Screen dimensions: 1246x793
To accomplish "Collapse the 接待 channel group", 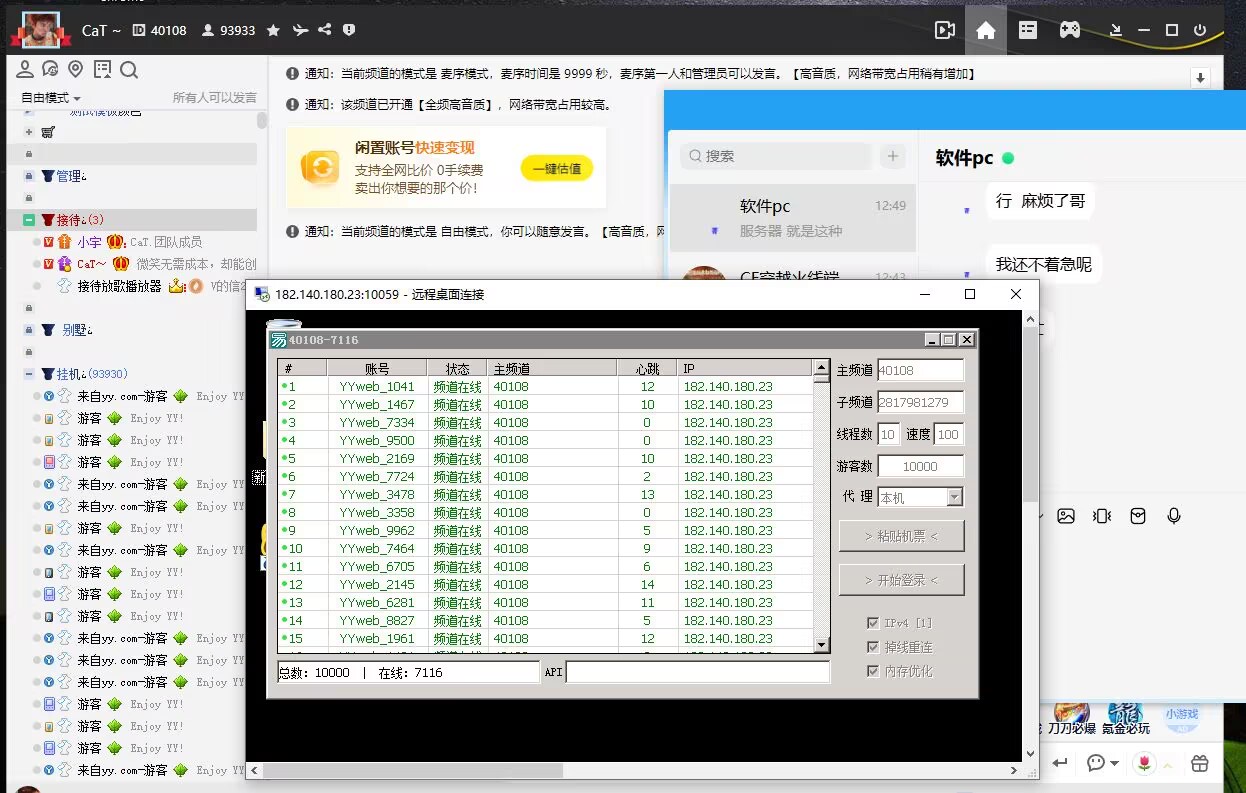I will pyautogui.click(x=29, y=220).
